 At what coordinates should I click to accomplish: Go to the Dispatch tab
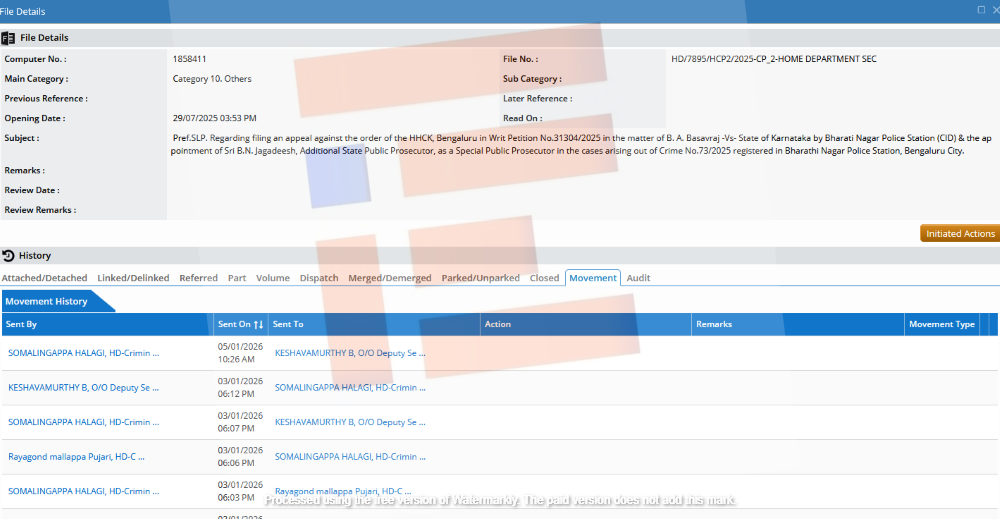[x=319, y=278]
